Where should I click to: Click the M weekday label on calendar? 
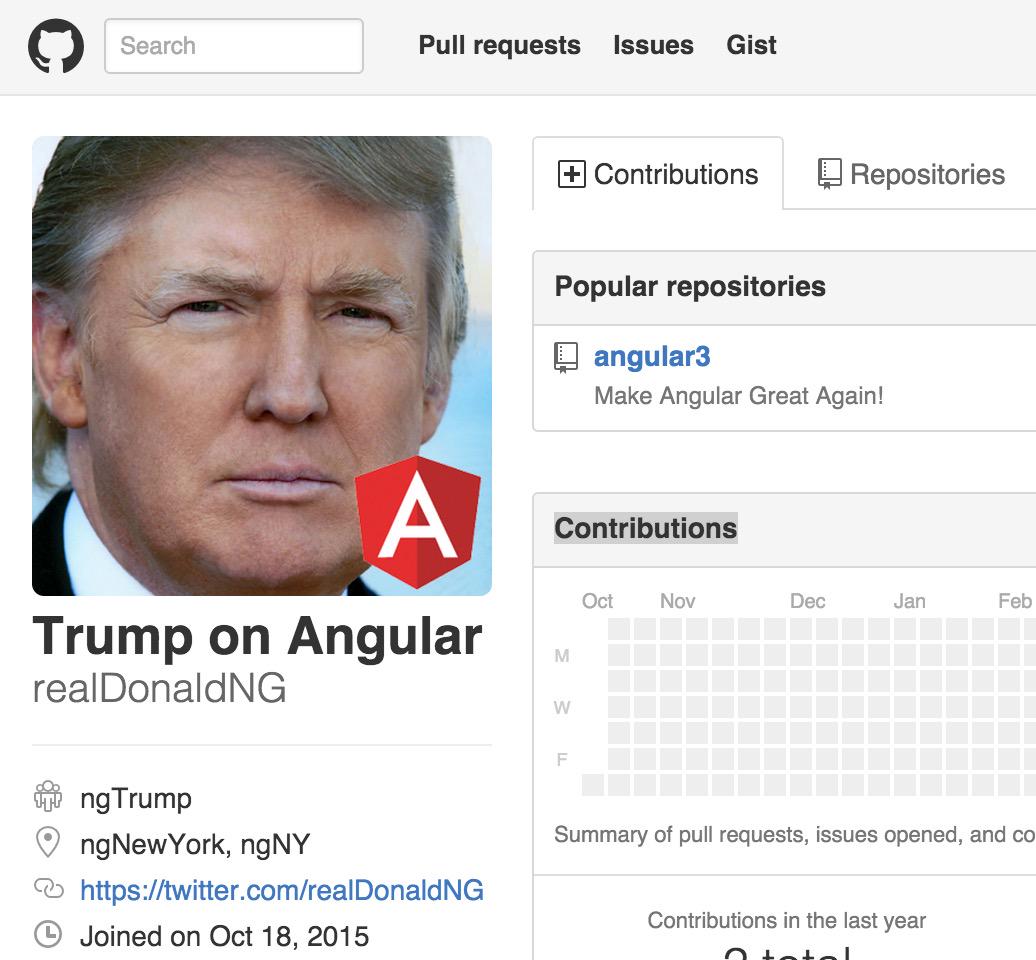tap(562, 655)
